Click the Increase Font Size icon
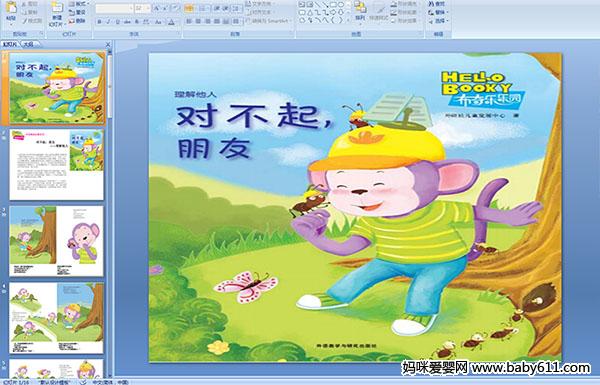Viewport: 600px width, 385px height. (157, 8)
